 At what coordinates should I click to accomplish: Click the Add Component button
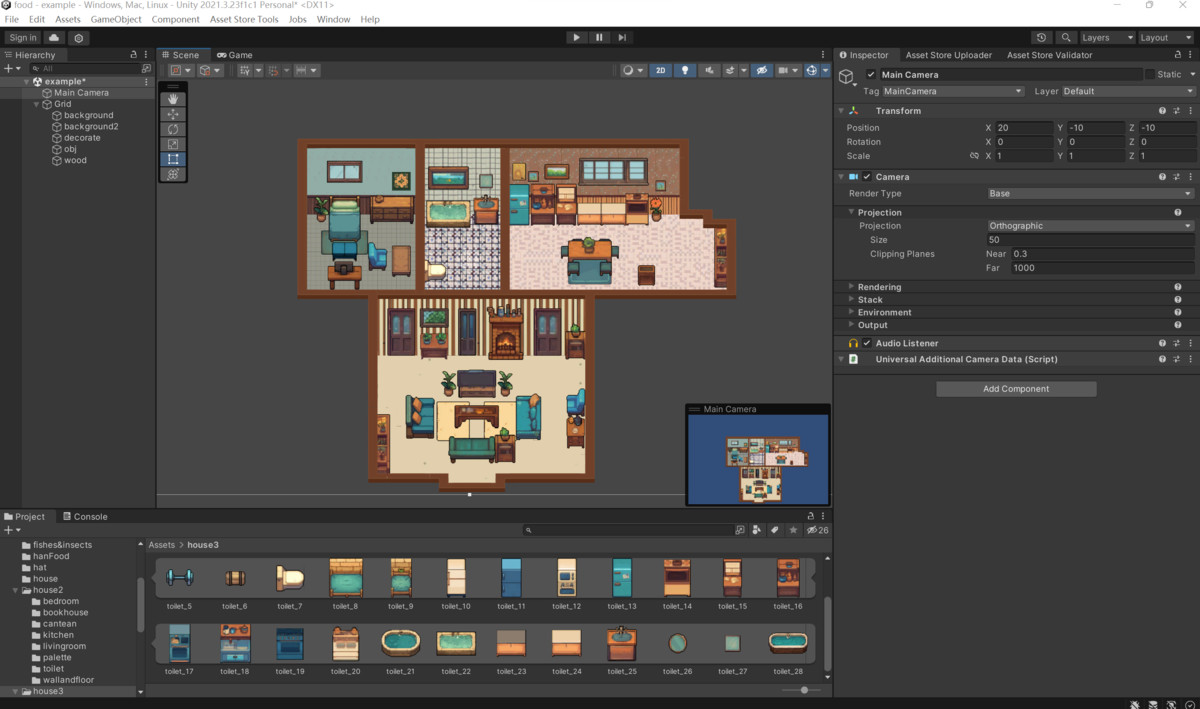tap(1016, 389)
